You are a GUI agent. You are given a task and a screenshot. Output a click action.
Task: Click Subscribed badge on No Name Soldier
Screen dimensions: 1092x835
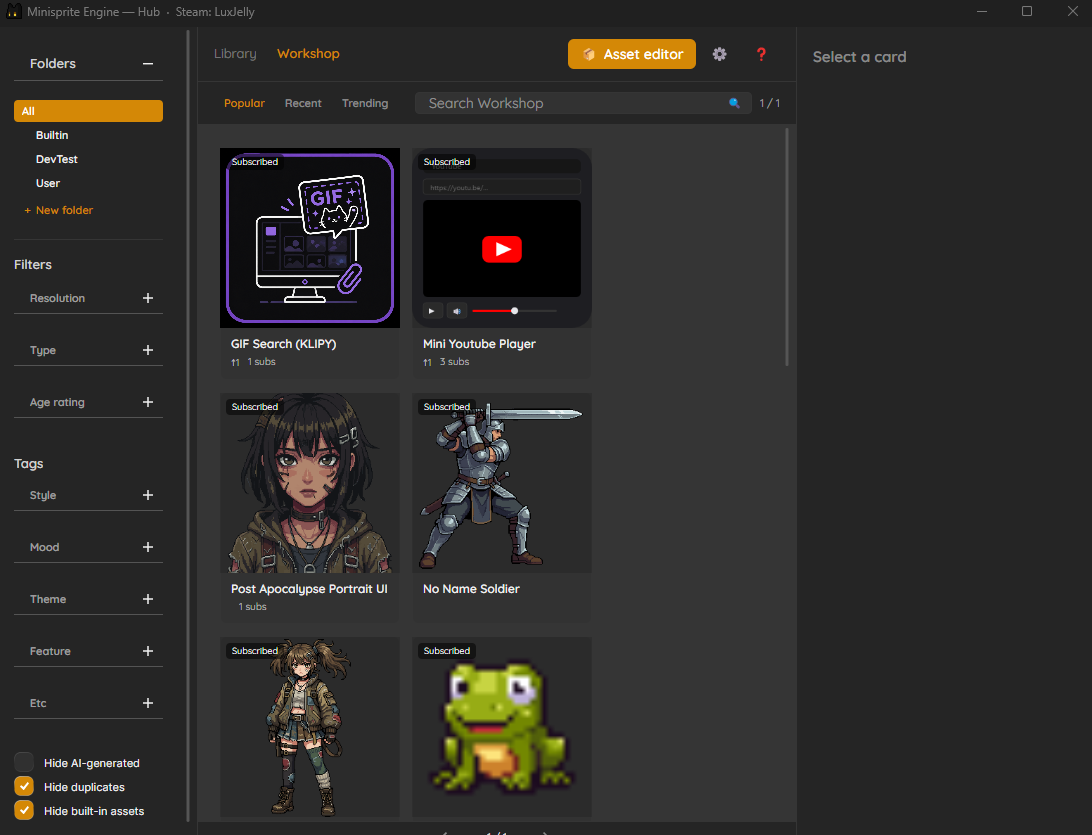point(446,407)
